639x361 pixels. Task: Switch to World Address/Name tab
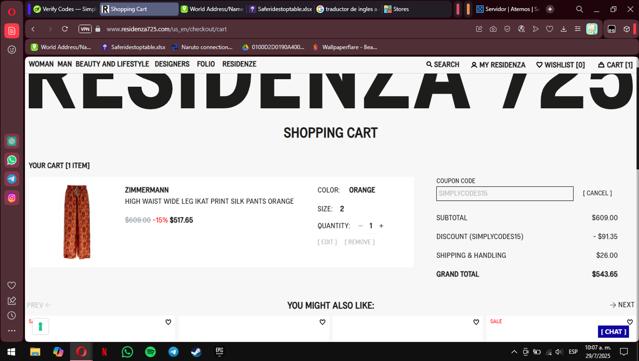[212, 9]
